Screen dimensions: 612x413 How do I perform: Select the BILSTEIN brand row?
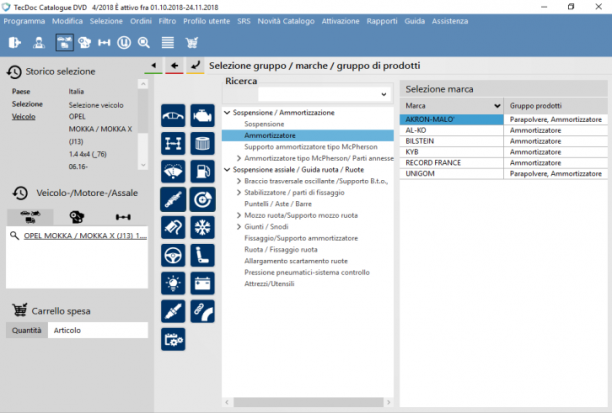point(503,141)
